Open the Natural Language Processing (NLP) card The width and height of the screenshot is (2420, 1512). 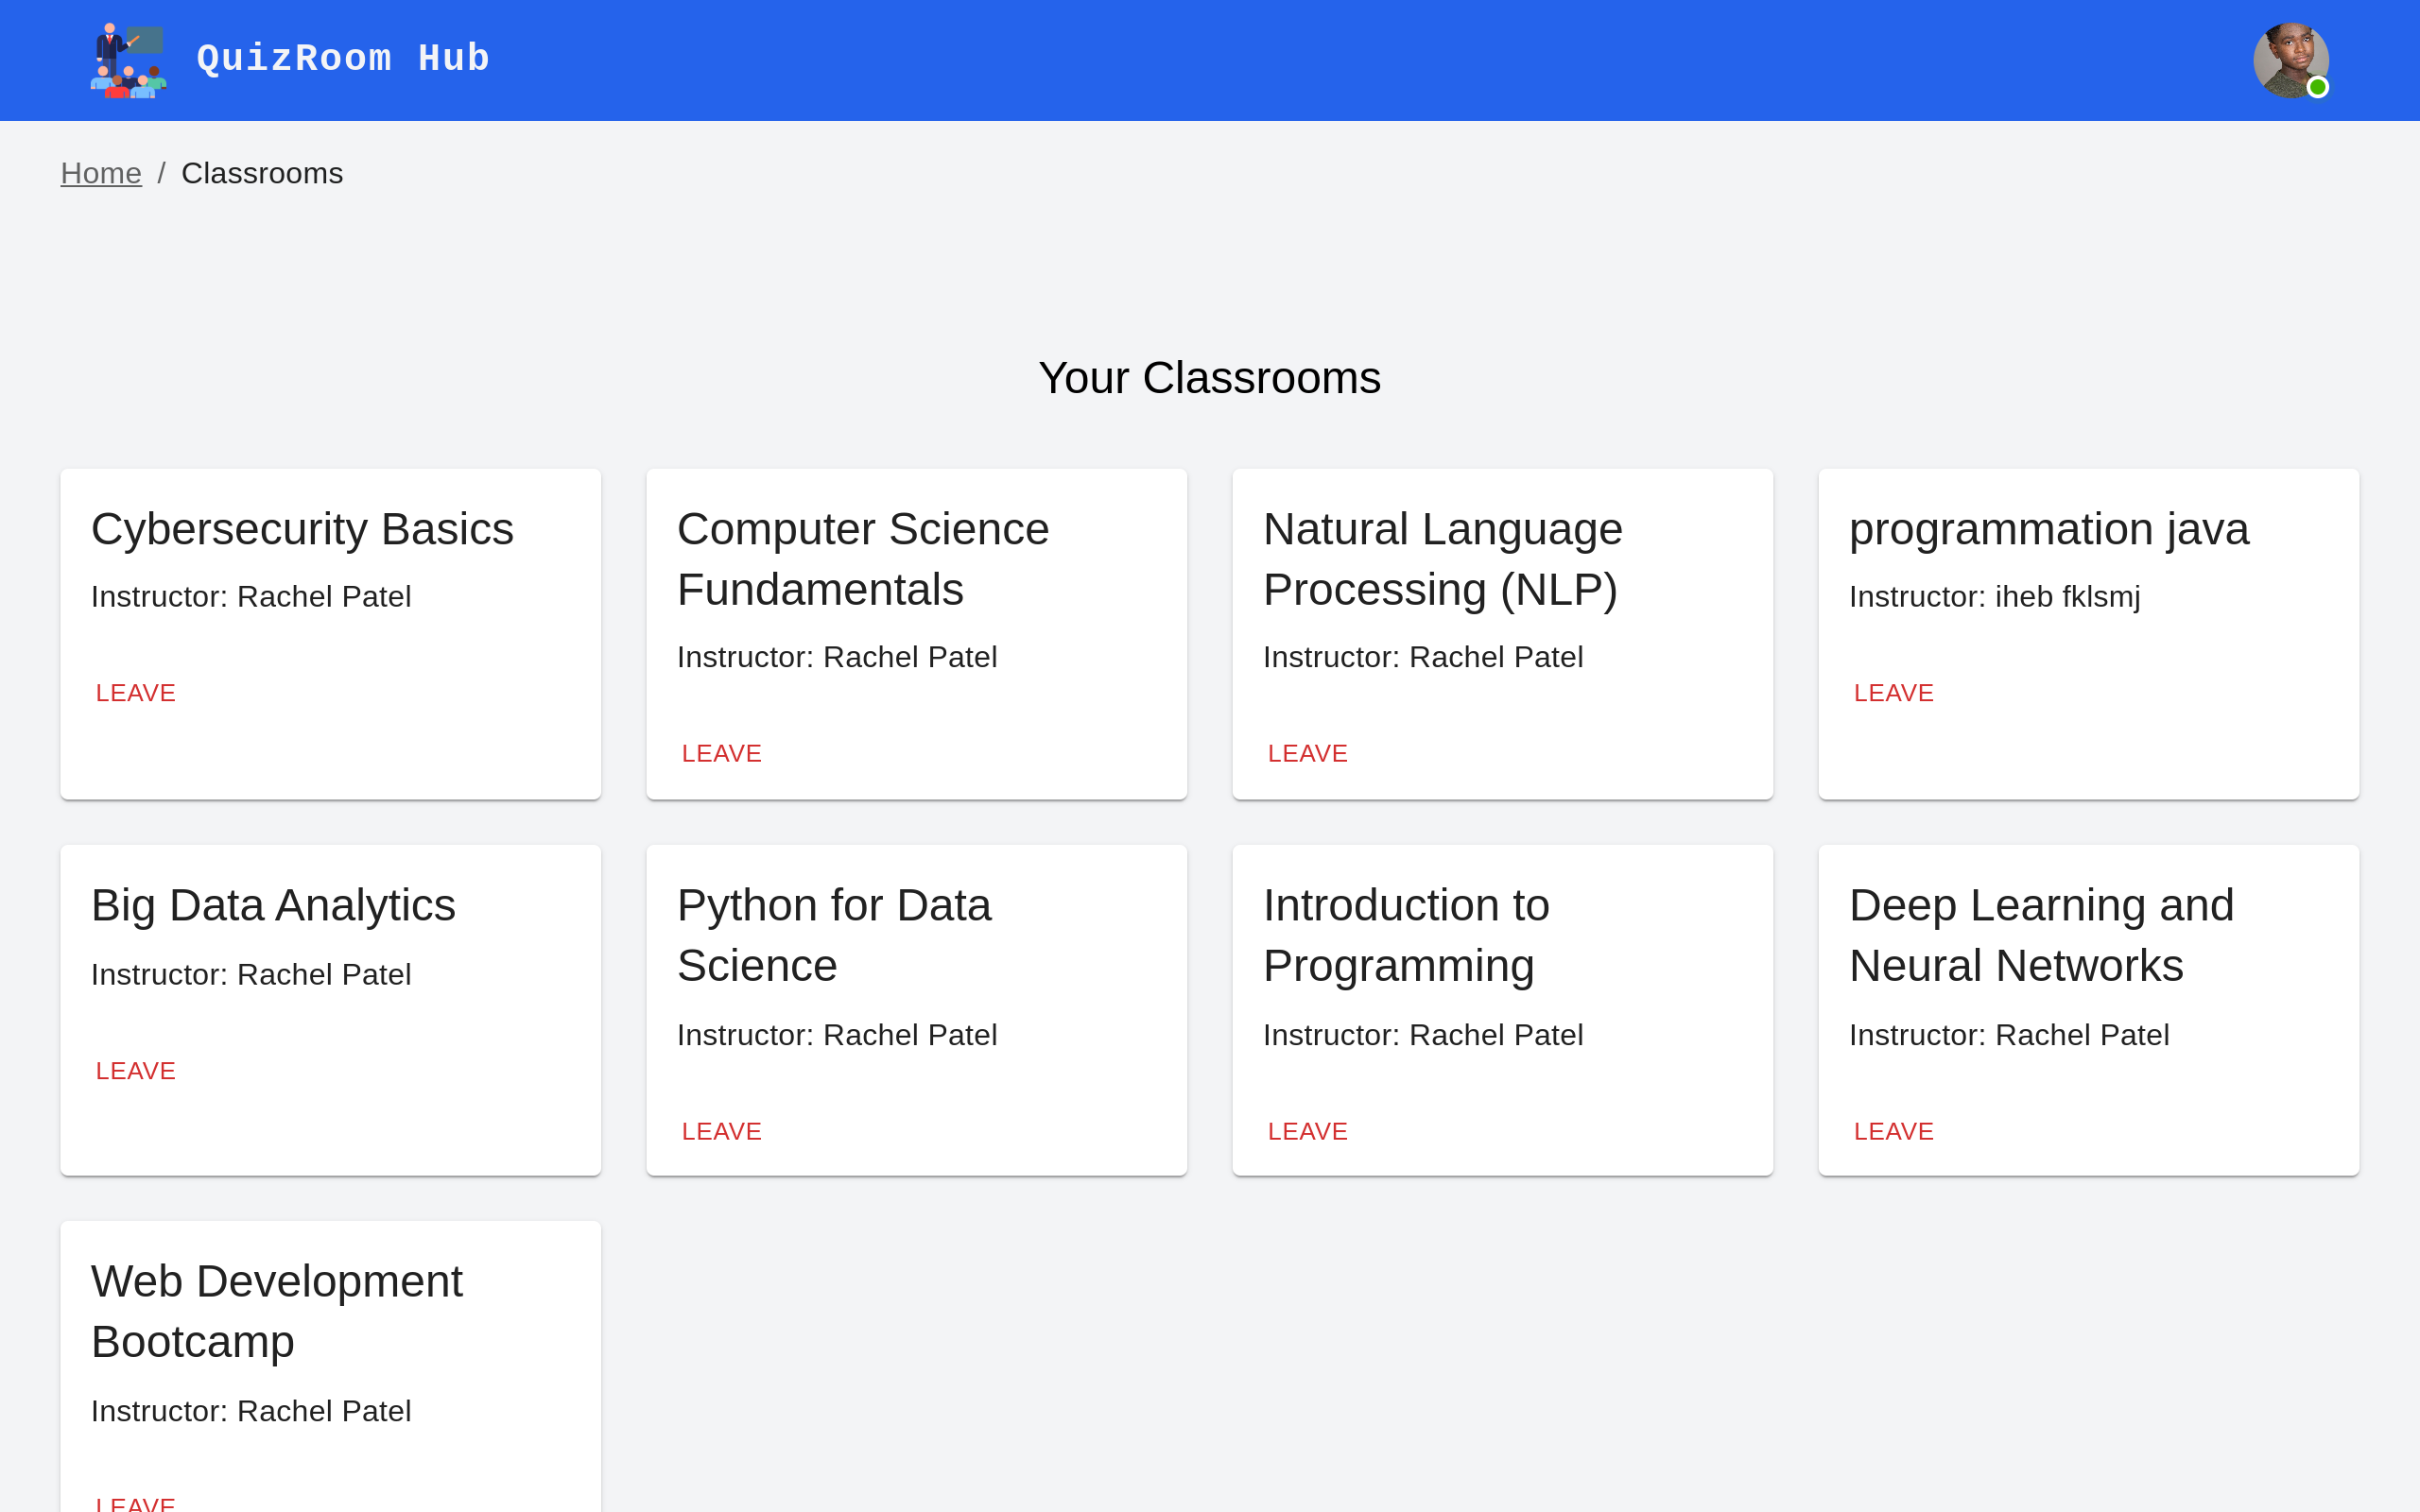click(x=1442, y=559)
